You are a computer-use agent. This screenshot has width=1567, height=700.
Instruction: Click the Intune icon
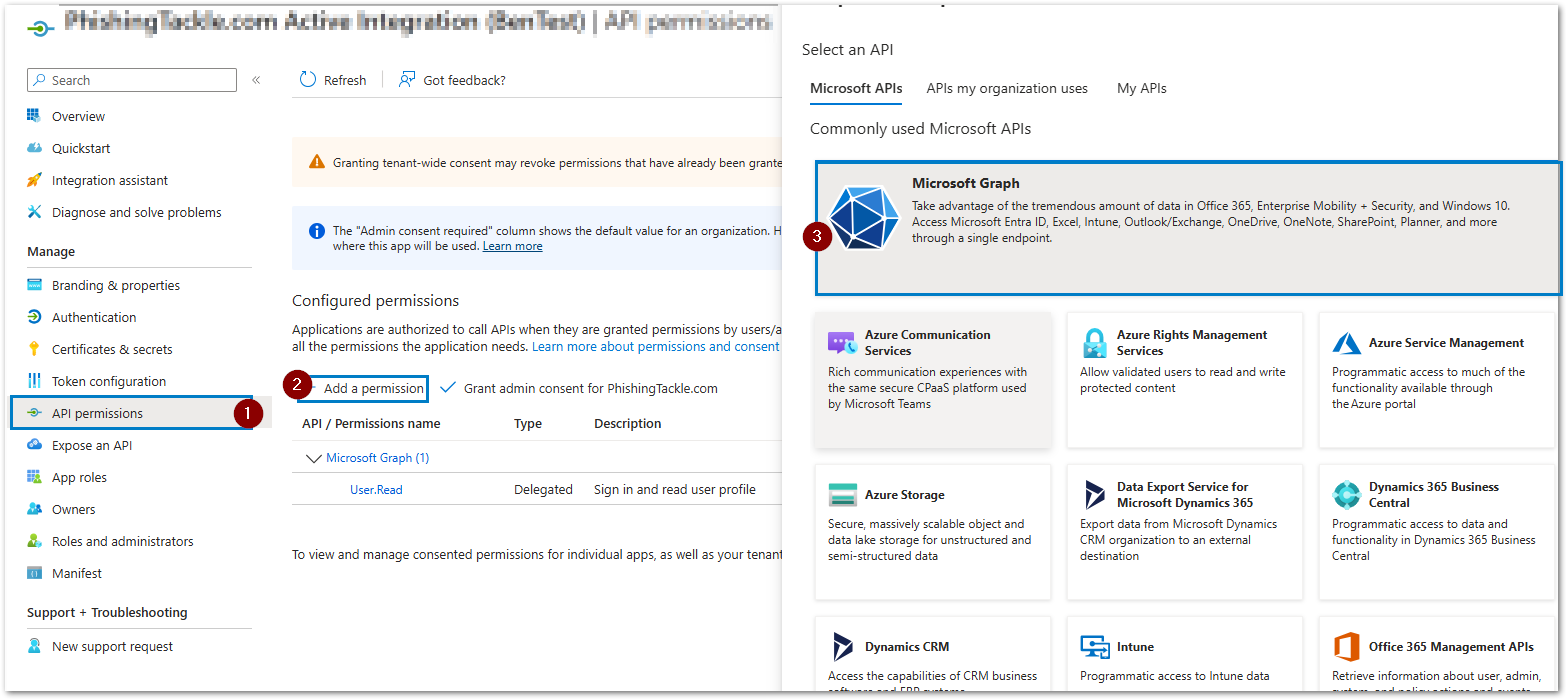coord(1095,647)
